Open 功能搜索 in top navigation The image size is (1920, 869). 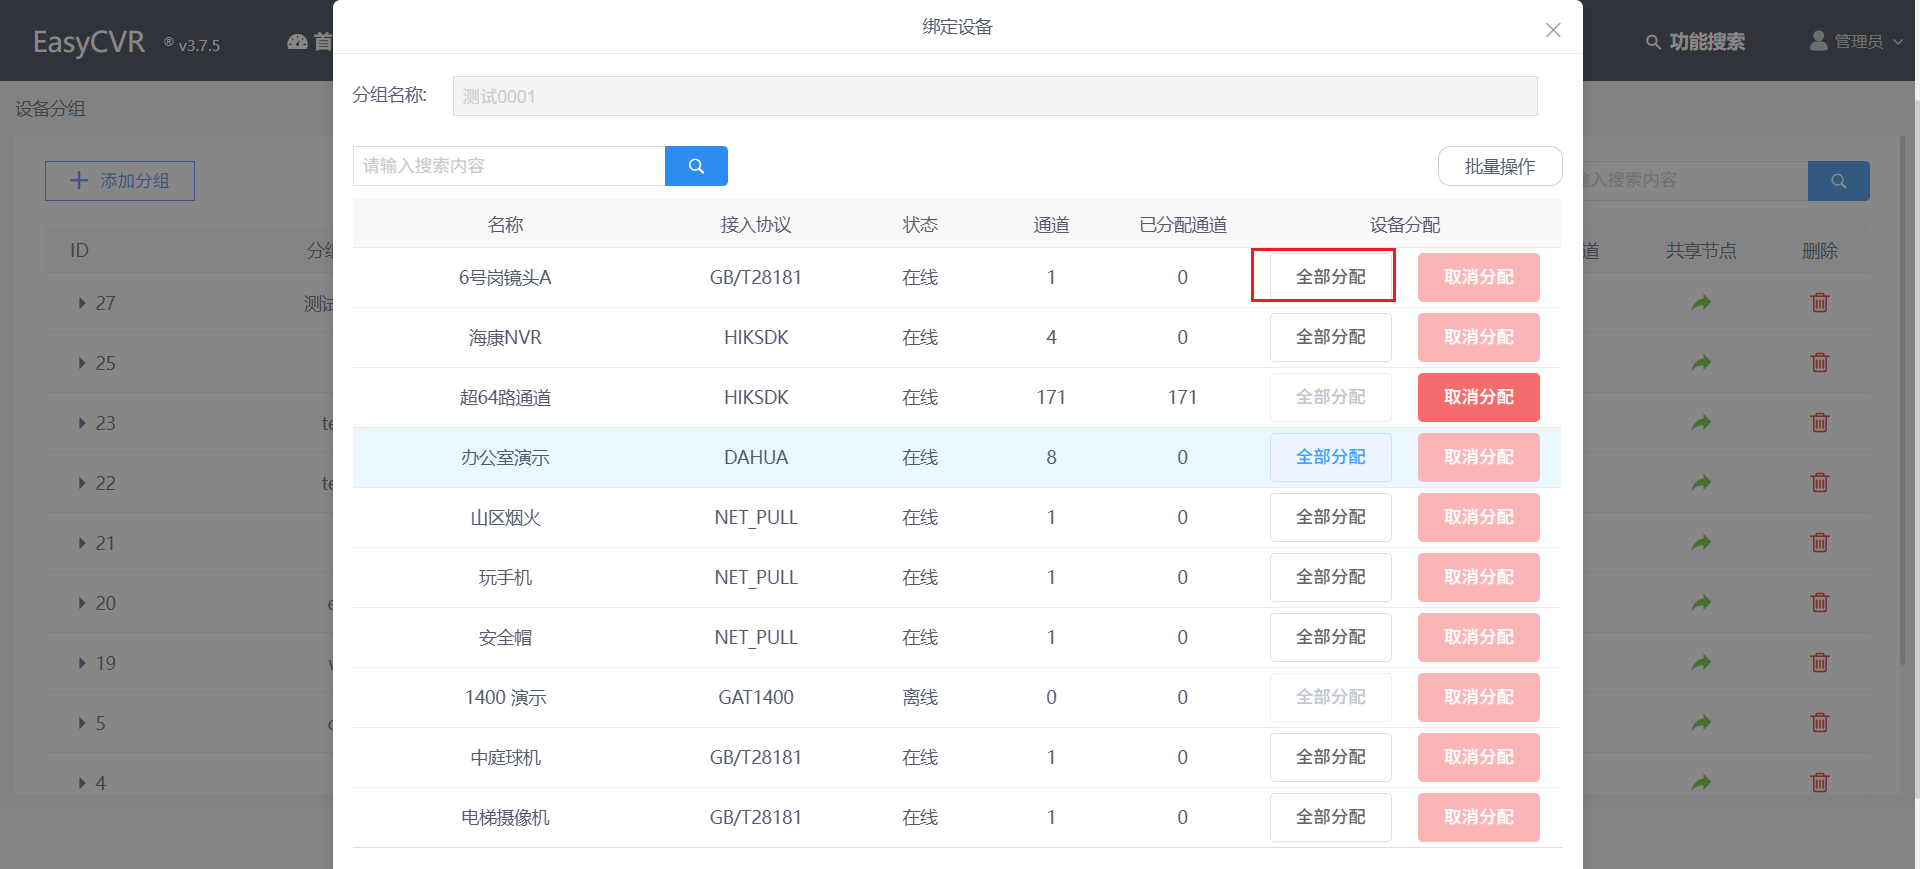click(1696, 42)
